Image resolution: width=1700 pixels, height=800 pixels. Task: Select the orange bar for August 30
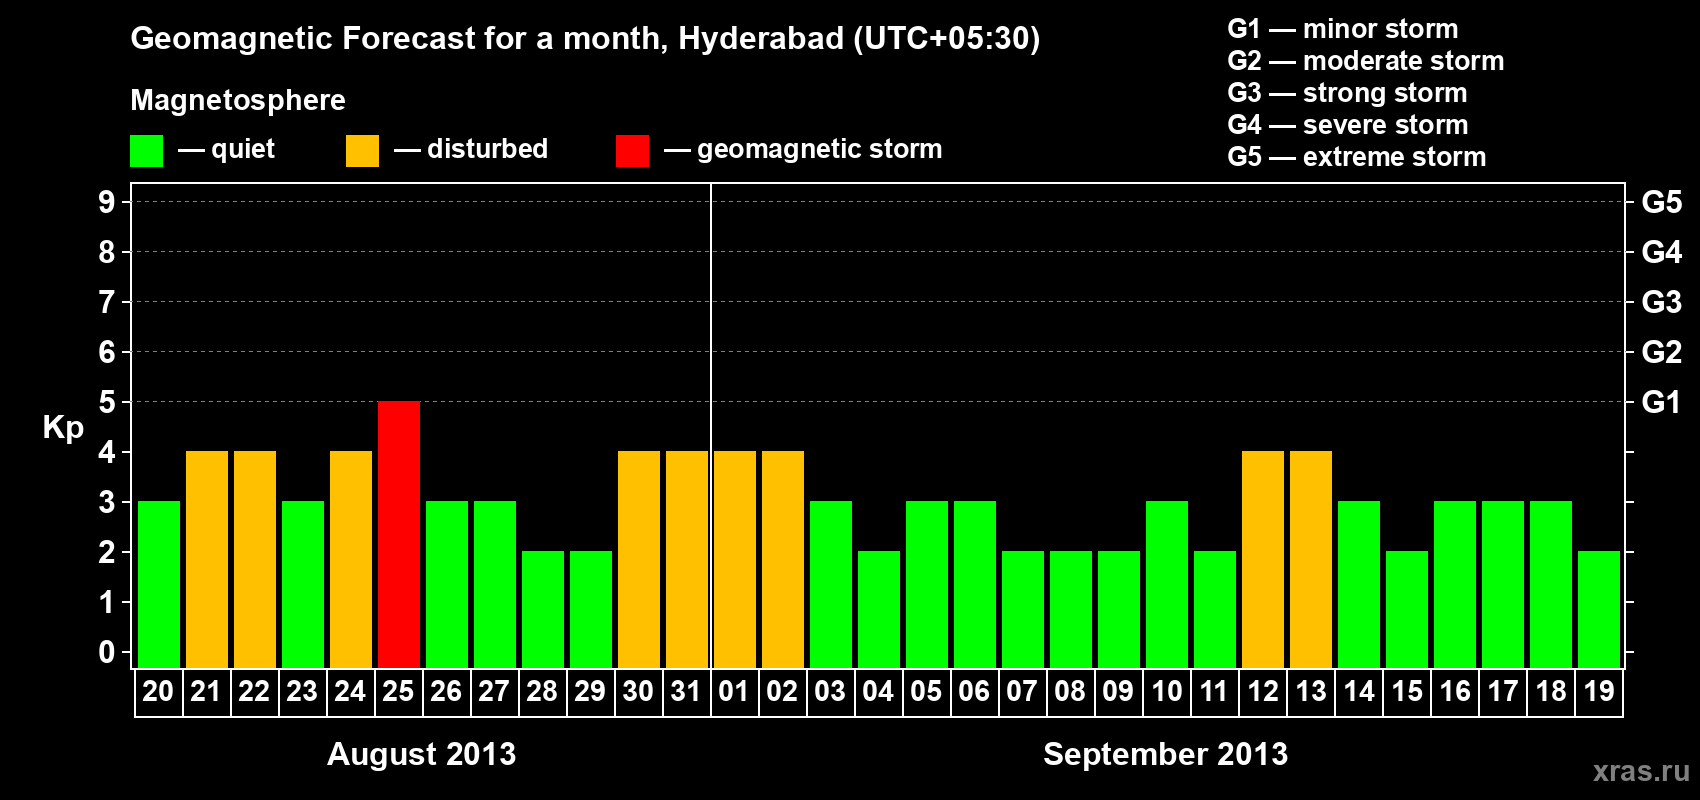[x=639, y=560]
